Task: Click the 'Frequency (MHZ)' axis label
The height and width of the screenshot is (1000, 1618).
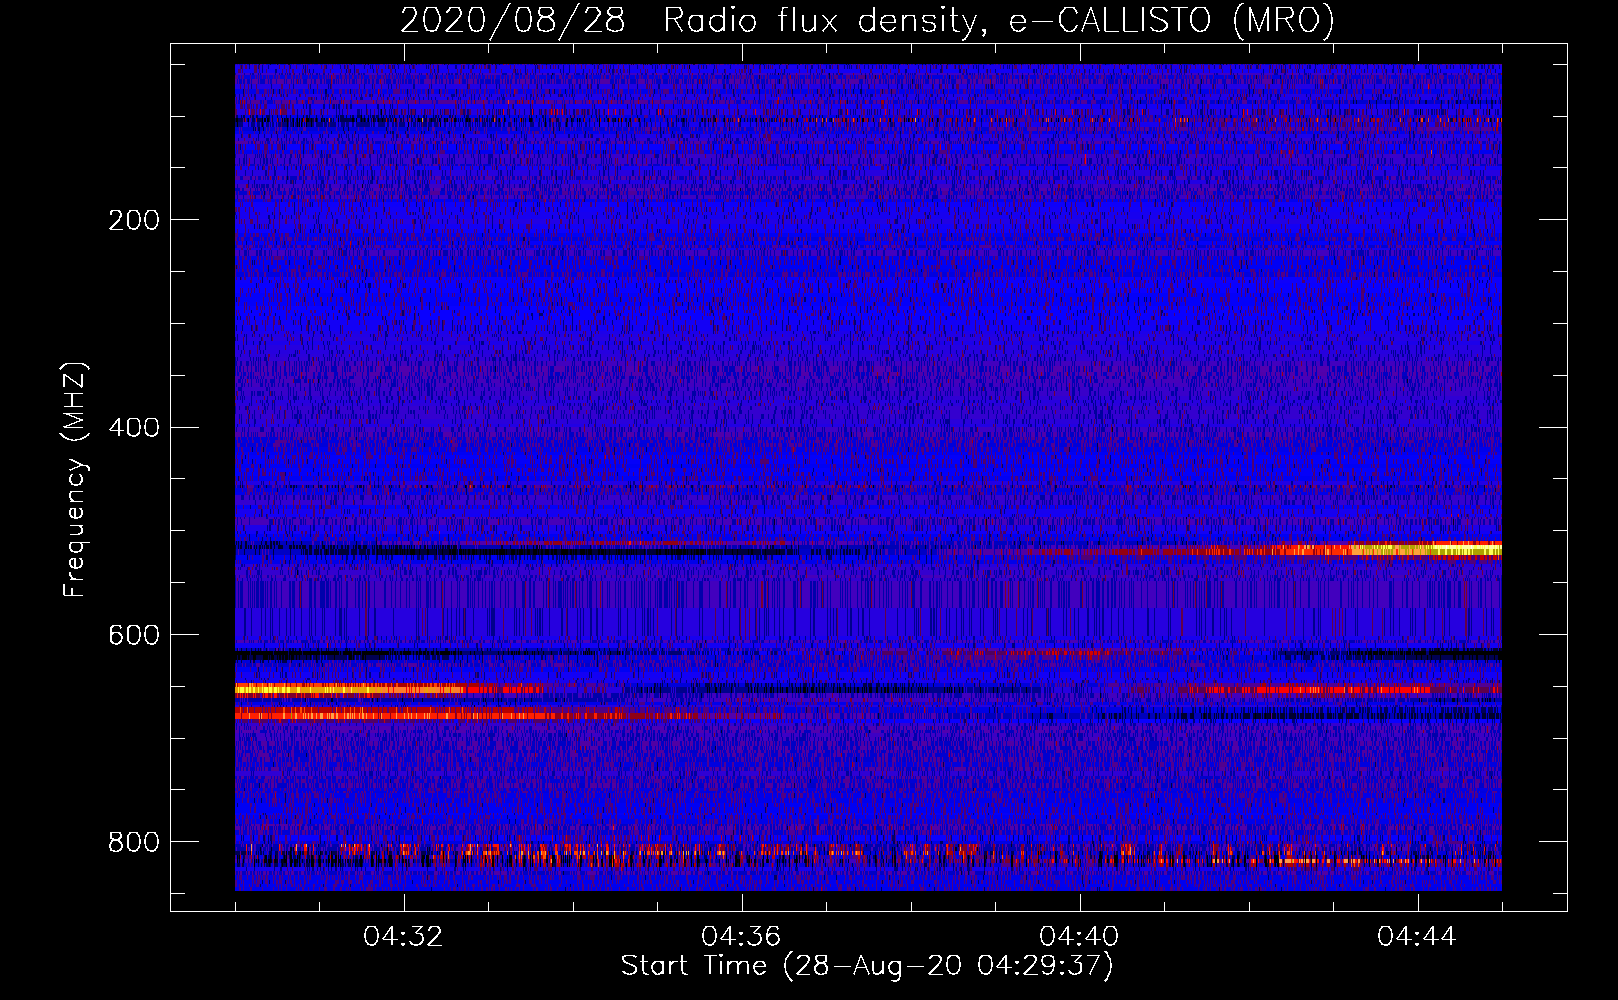Action: [75, 479]
